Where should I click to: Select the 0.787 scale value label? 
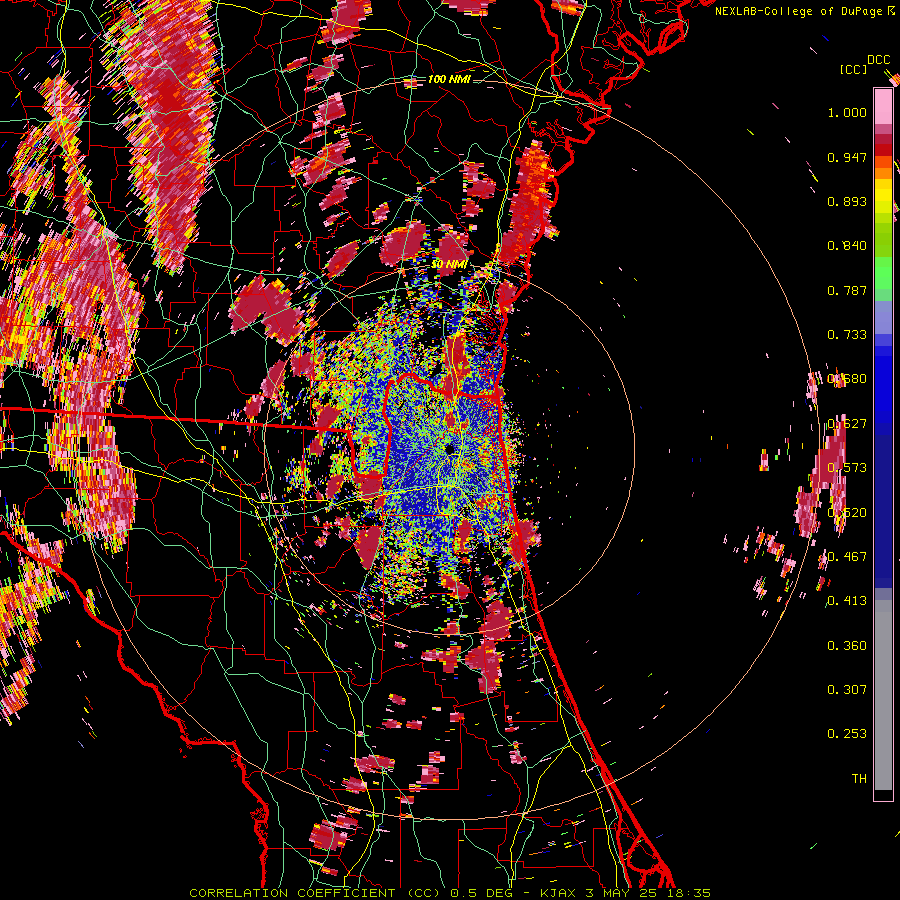[x=847, y=290]
